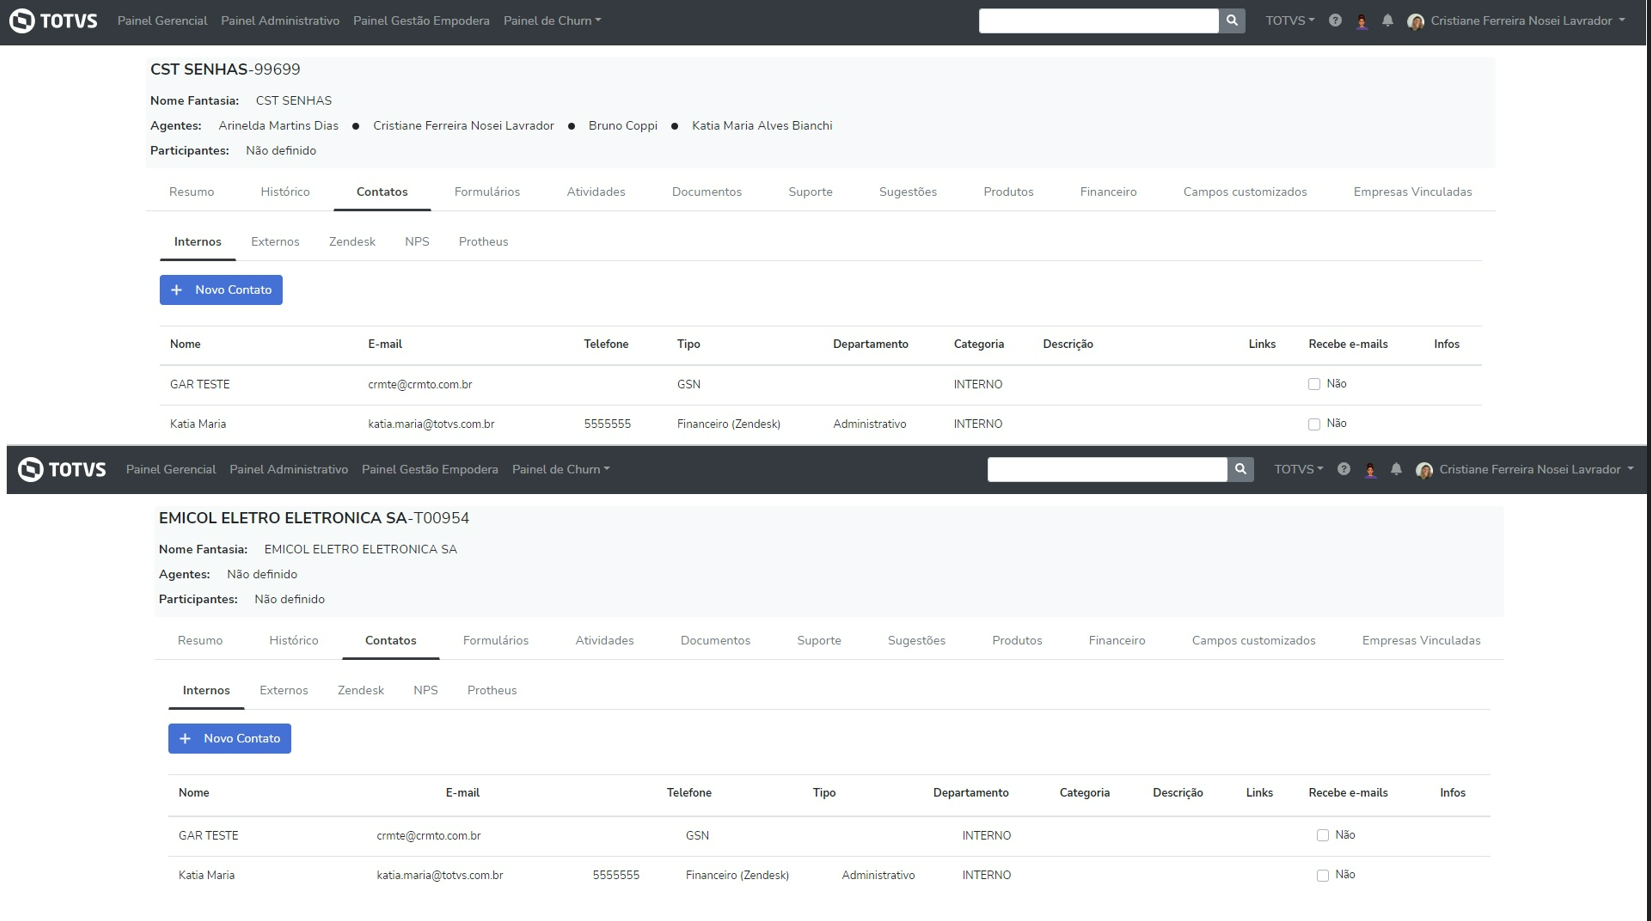Click the magnifier search button above EMICOL
Image resolution: width=1651 pixels, height=921 pixels.
click(1241, 469)
